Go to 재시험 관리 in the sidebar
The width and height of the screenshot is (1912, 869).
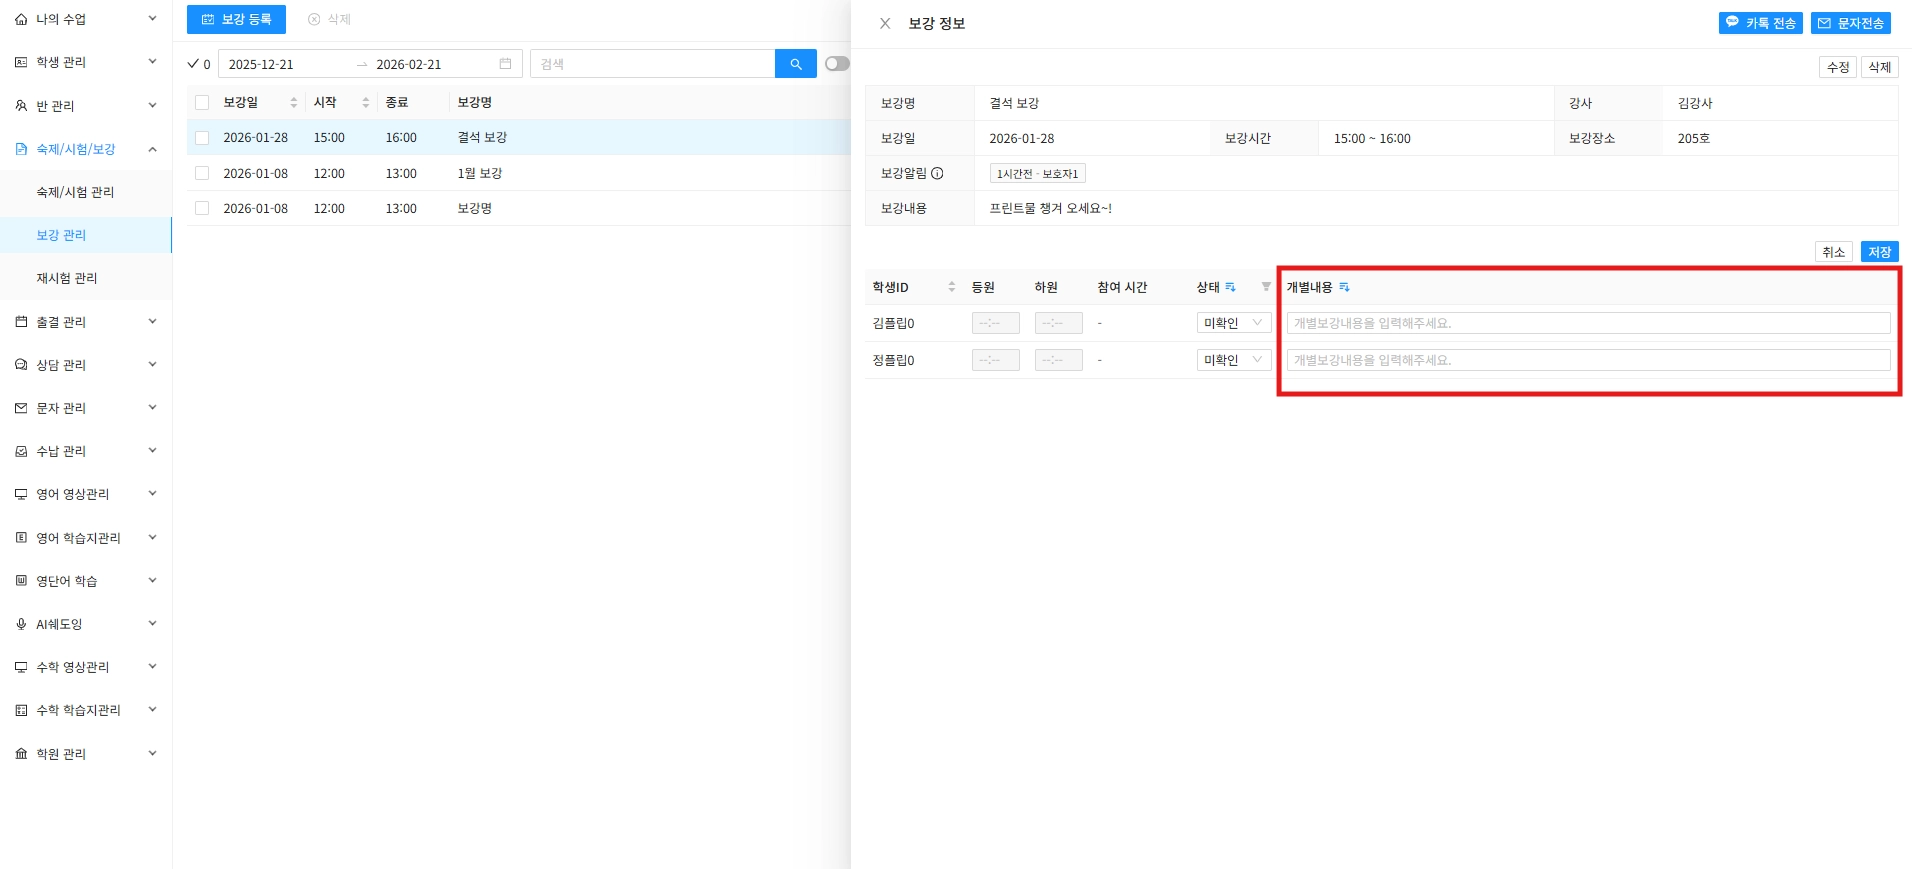(67, 278)
